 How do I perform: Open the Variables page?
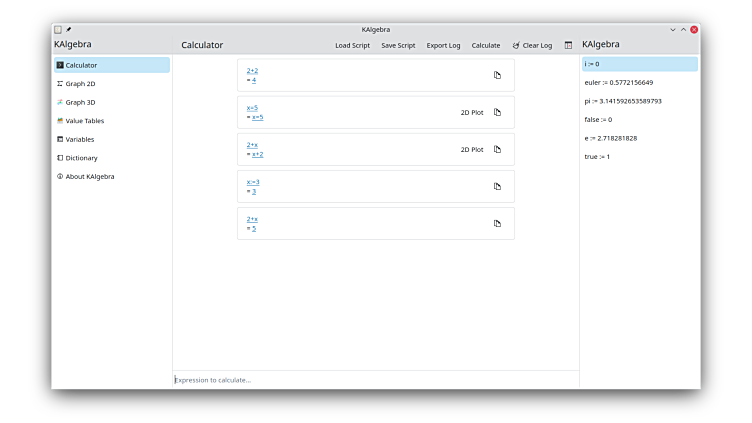coord(79,139)
